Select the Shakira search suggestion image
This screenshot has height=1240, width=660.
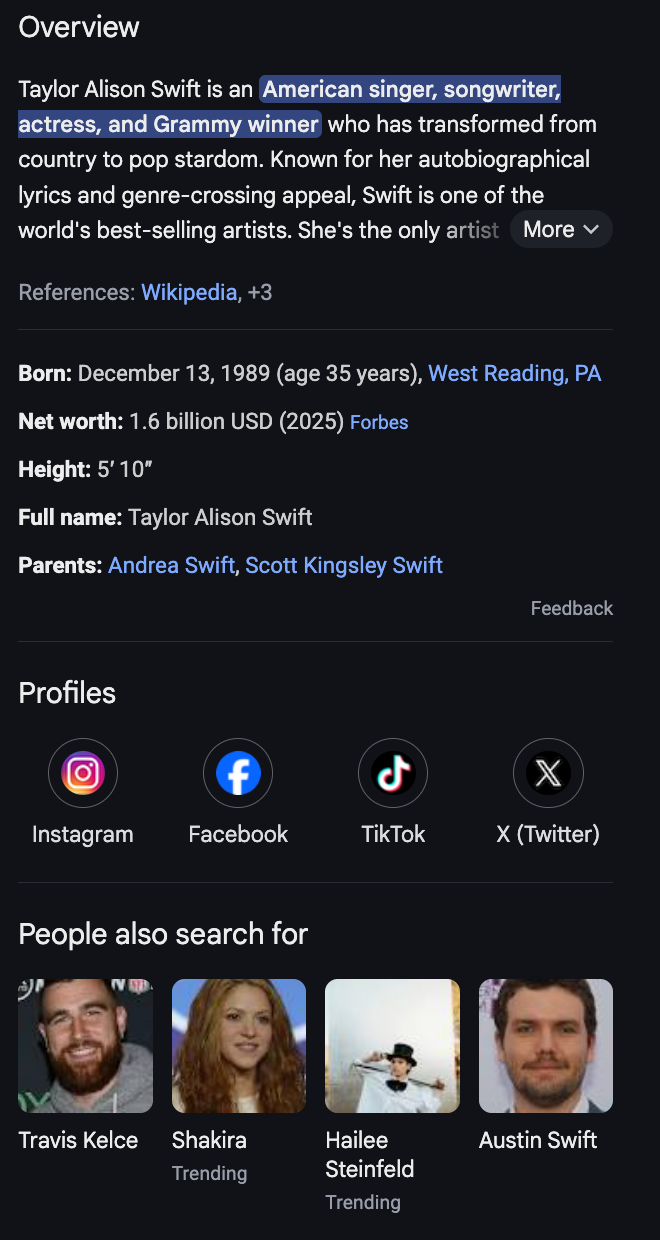(238, 1045)
